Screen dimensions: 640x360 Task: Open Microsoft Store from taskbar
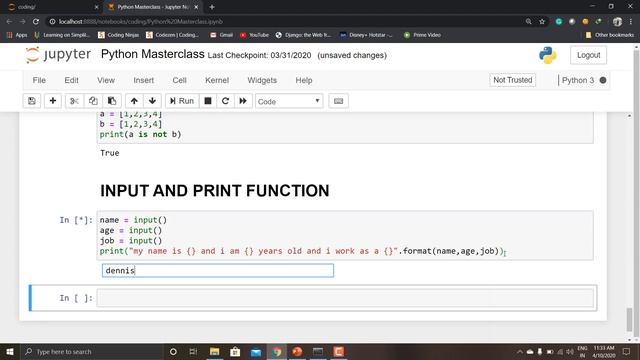pyautogui.click(x=235, y=351)
